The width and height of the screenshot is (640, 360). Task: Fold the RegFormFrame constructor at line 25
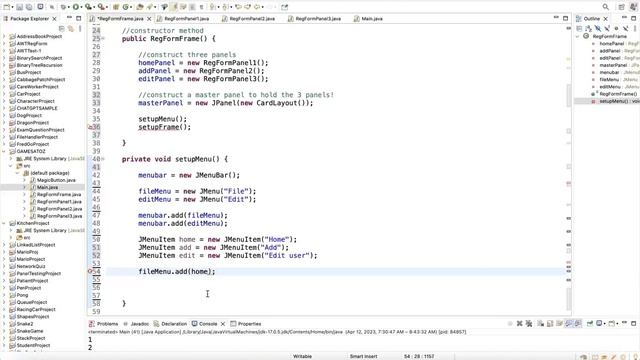coord(103,38)
